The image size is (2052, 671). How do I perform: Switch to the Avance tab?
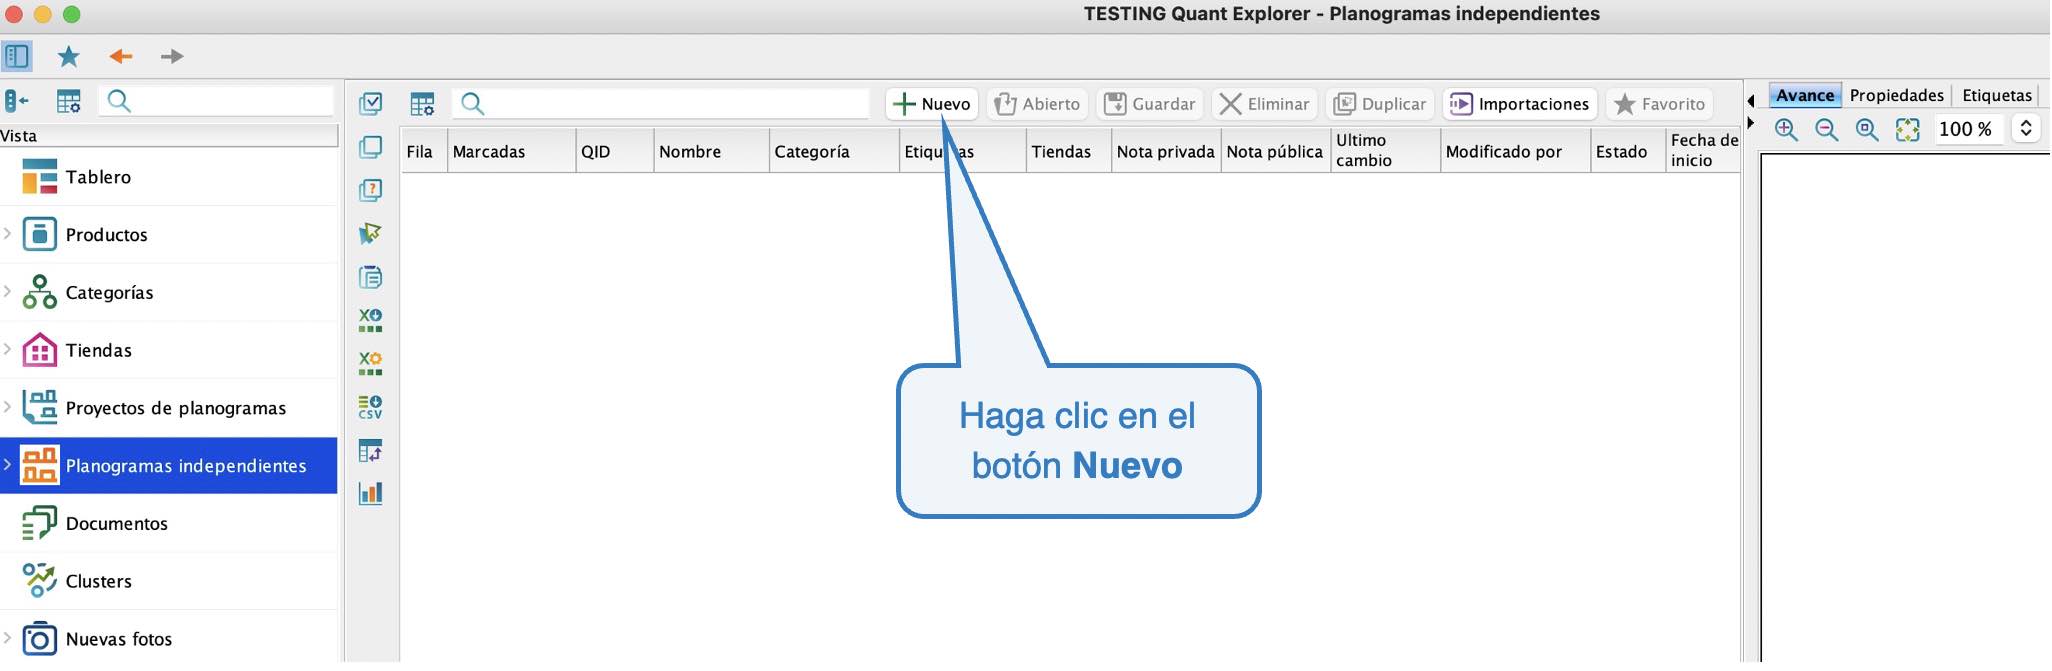[1805, 95]
